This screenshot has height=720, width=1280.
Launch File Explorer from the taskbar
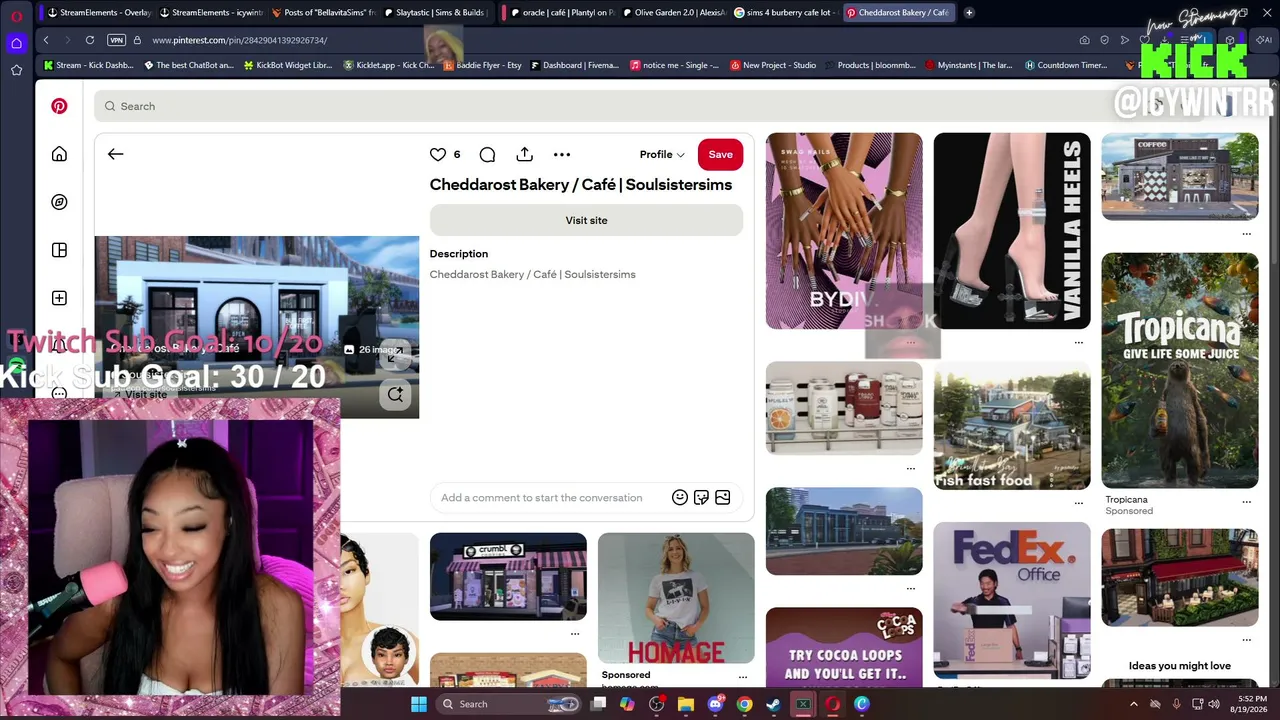pyautogui.click(x=686, y=704)
